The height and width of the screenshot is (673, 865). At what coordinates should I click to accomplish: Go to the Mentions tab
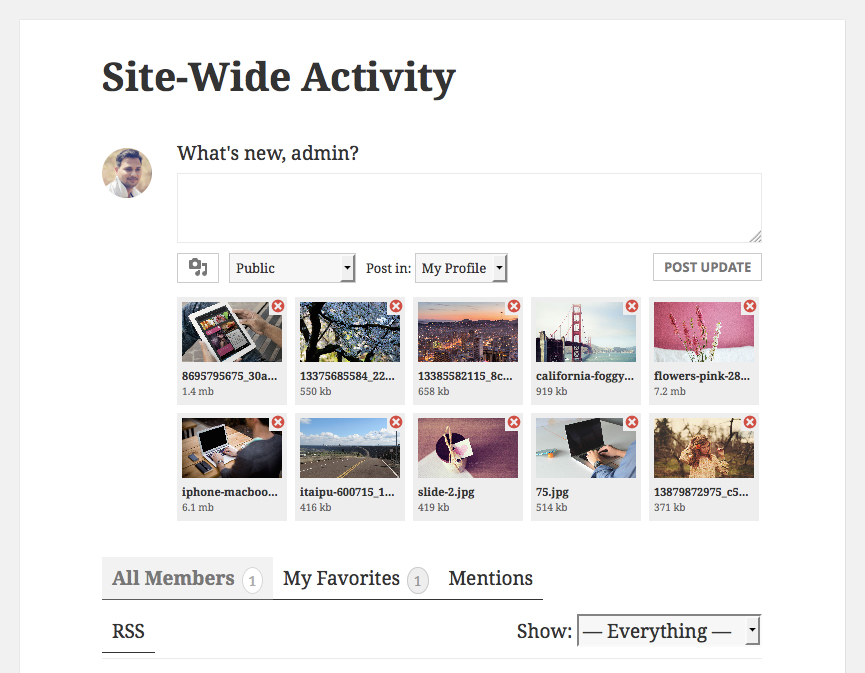[x=490, y=578]
